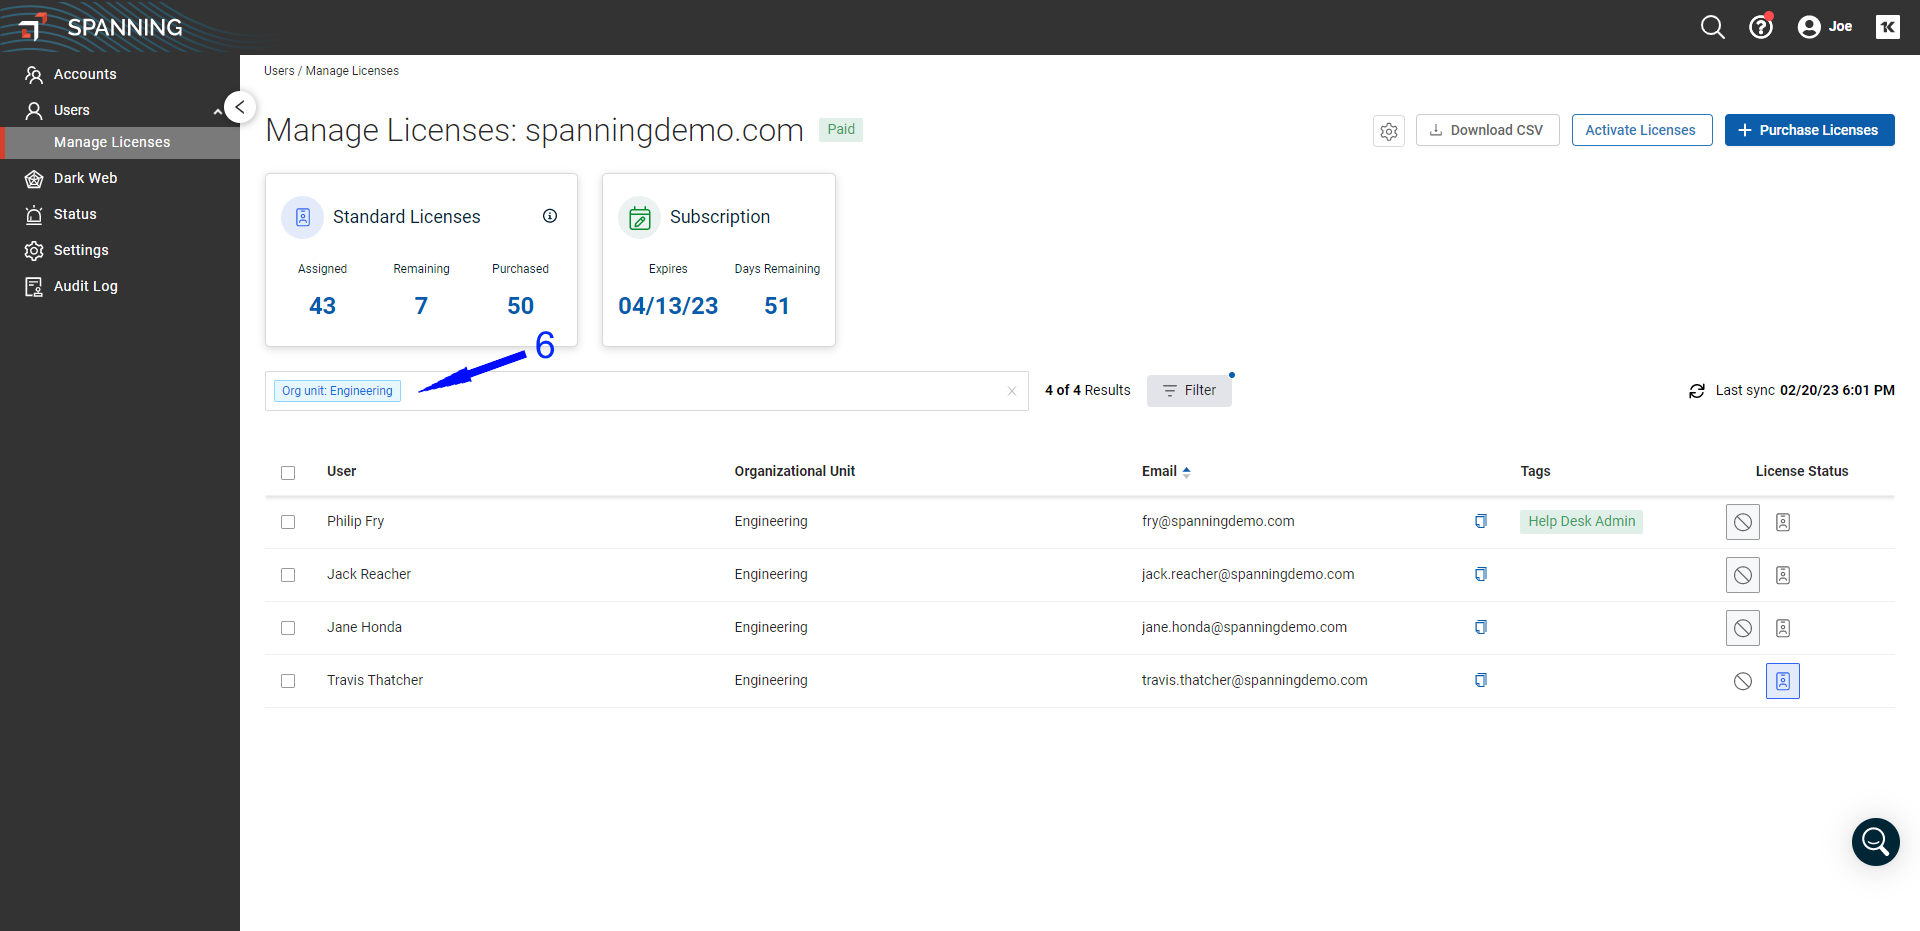Click jack.reacher@spanningdemo.com email
This screenshot has height=931, width=1920.
tap(1248, 574)
